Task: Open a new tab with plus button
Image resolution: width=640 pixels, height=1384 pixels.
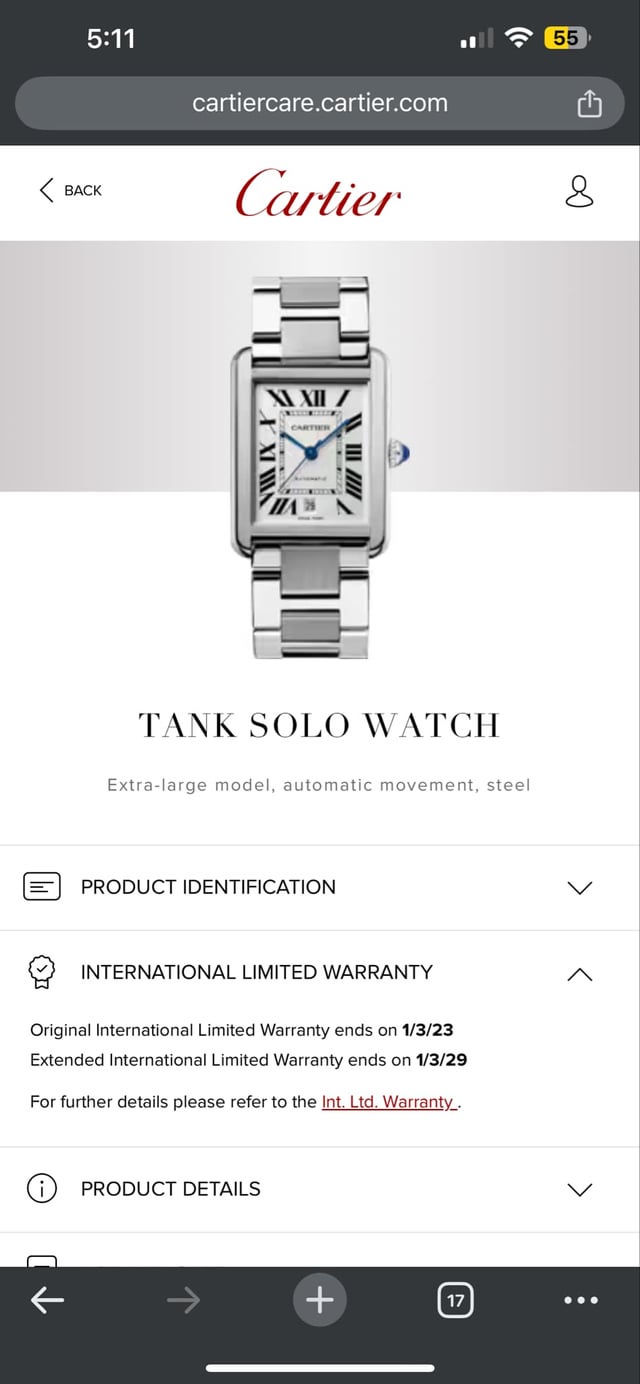Action: click(x=319, y=1300)
